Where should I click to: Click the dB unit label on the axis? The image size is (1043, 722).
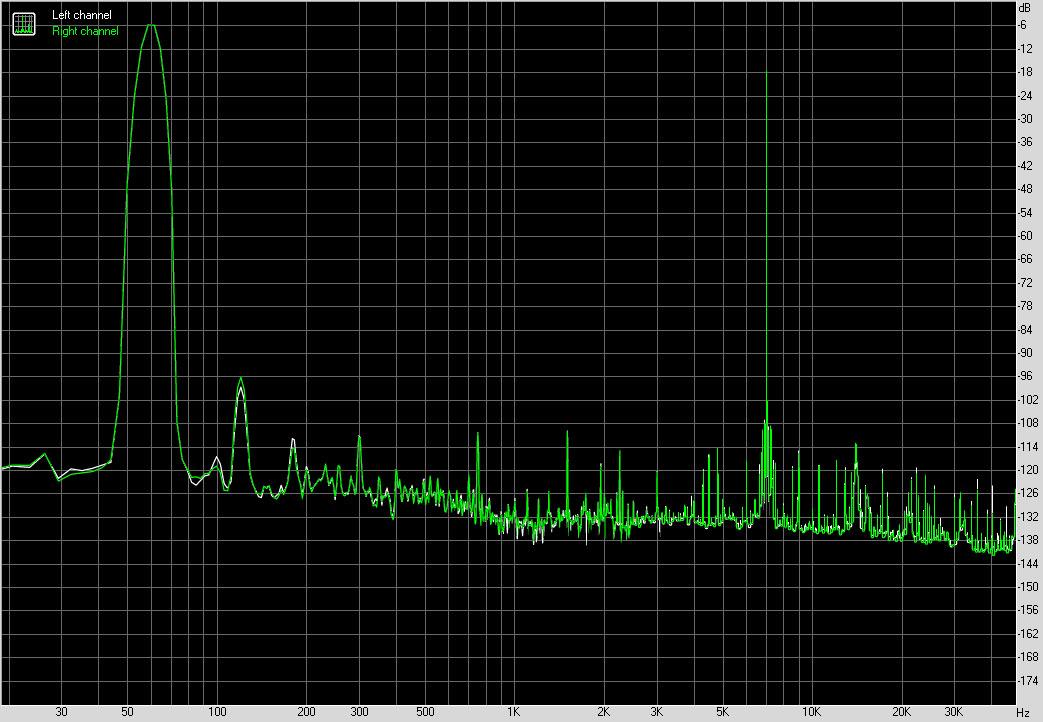1024,8
